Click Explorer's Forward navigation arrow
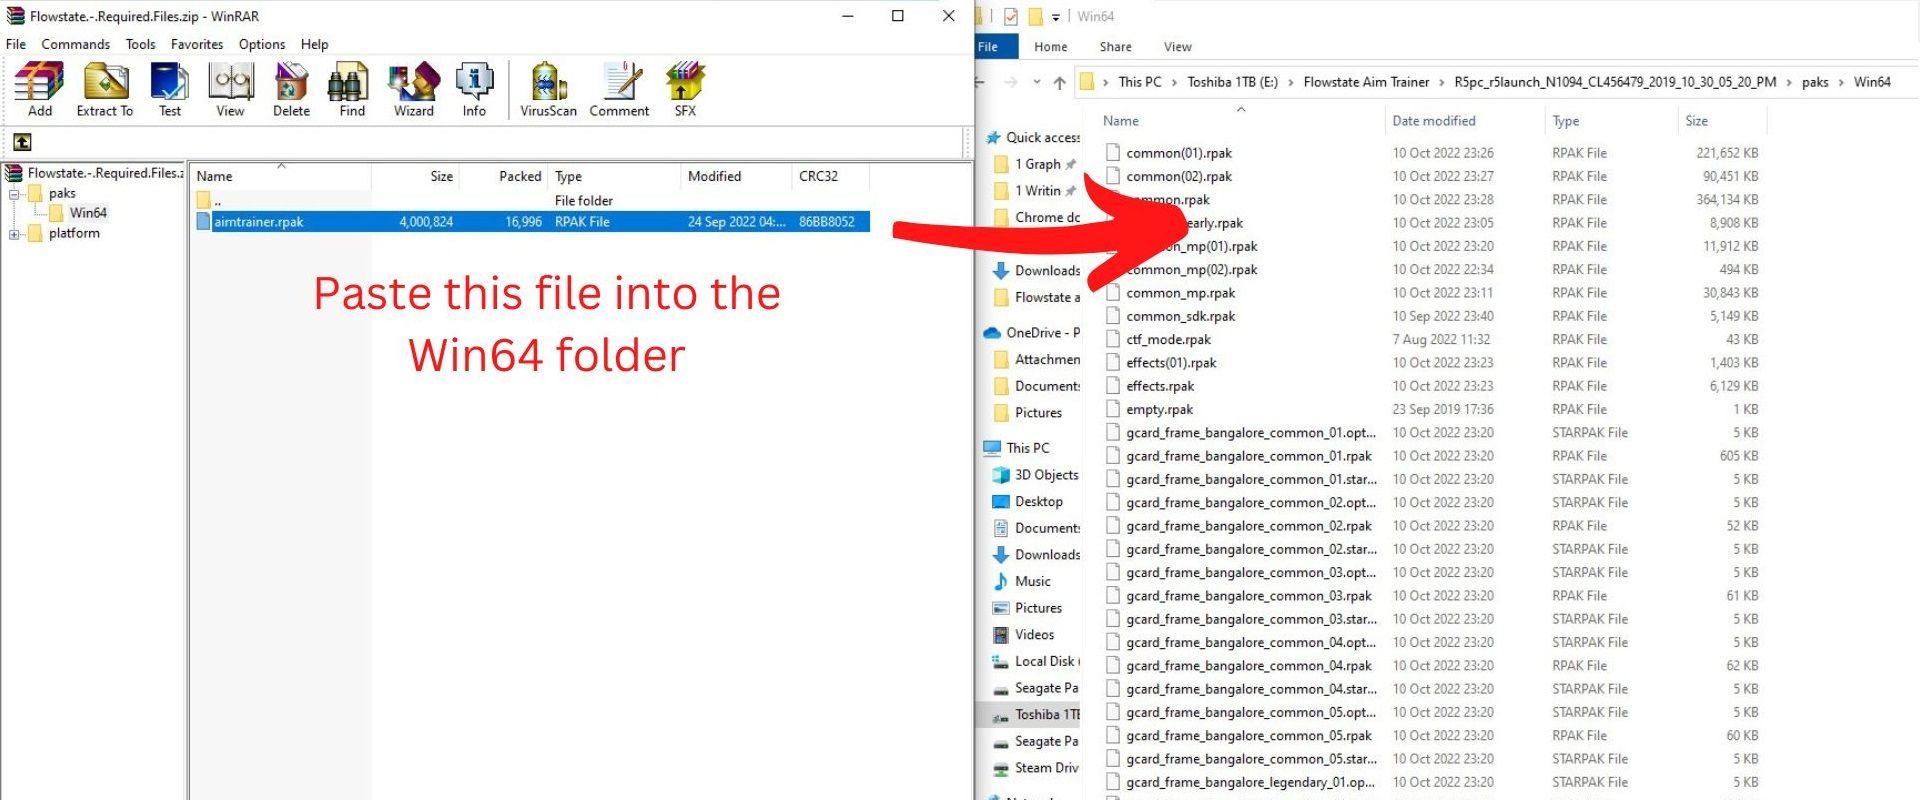Image resolution: width=1920 pixels, height=800 pixels. pos(1011,82)
